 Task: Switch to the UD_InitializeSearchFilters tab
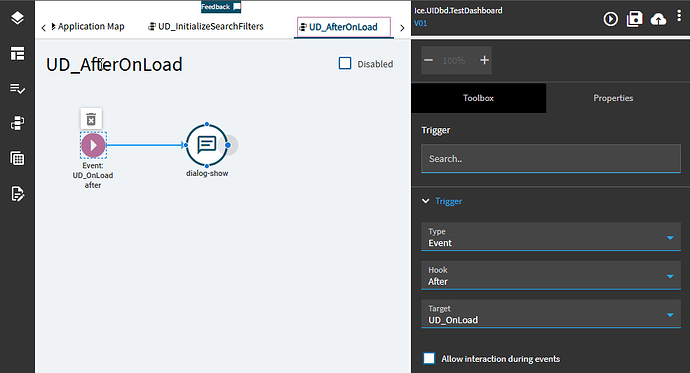tap(206, 26)
